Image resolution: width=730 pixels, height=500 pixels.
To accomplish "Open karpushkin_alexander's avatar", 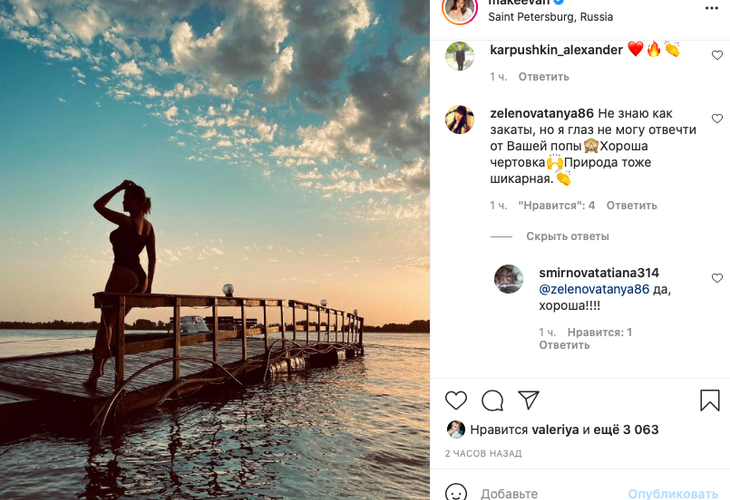I will [460, 56].
